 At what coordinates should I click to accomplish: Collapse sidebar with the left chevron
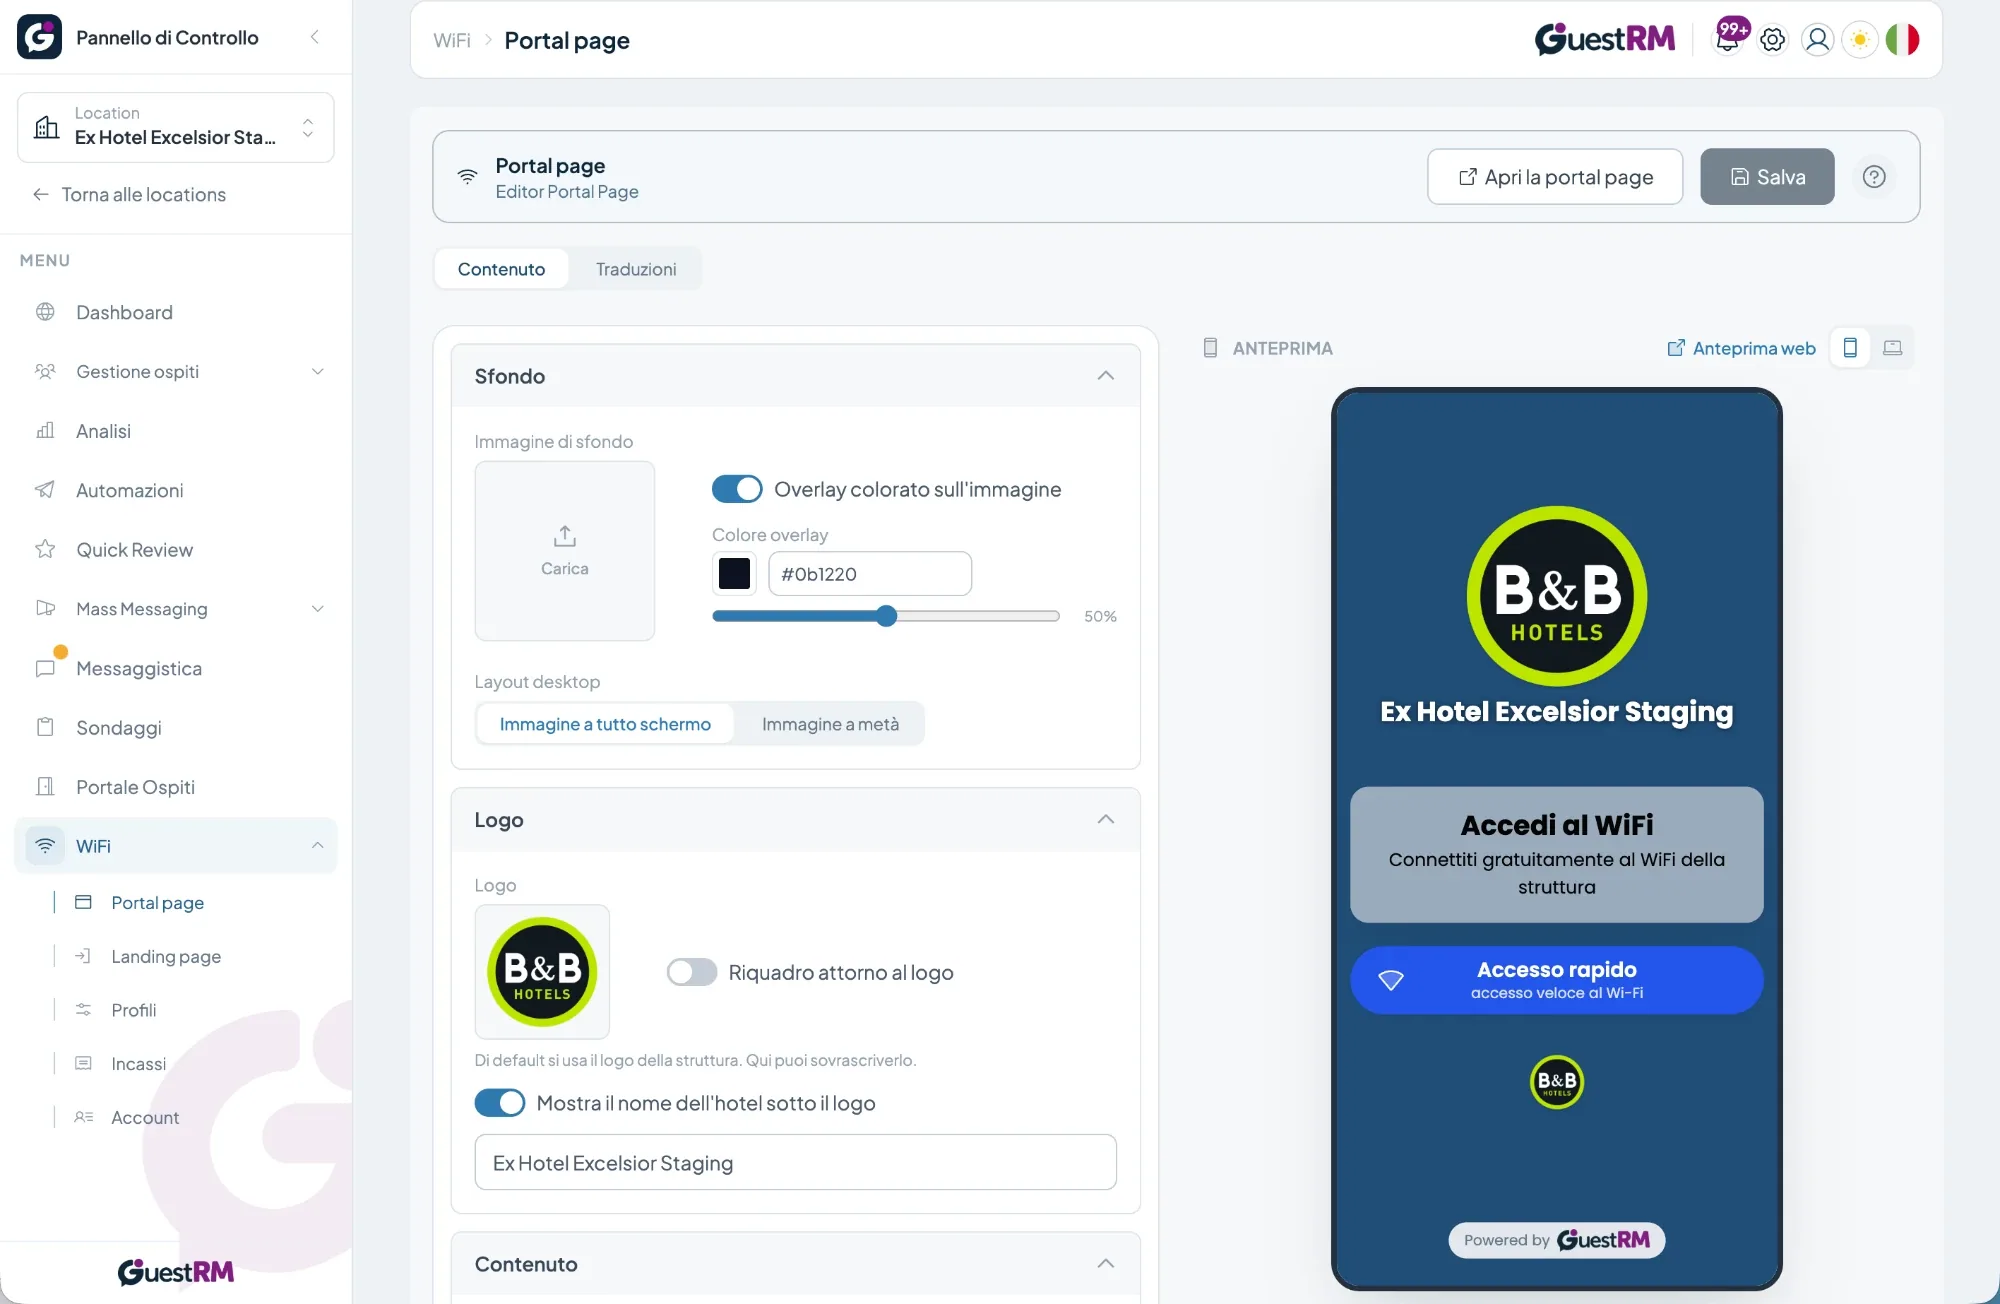coord(315,37)
